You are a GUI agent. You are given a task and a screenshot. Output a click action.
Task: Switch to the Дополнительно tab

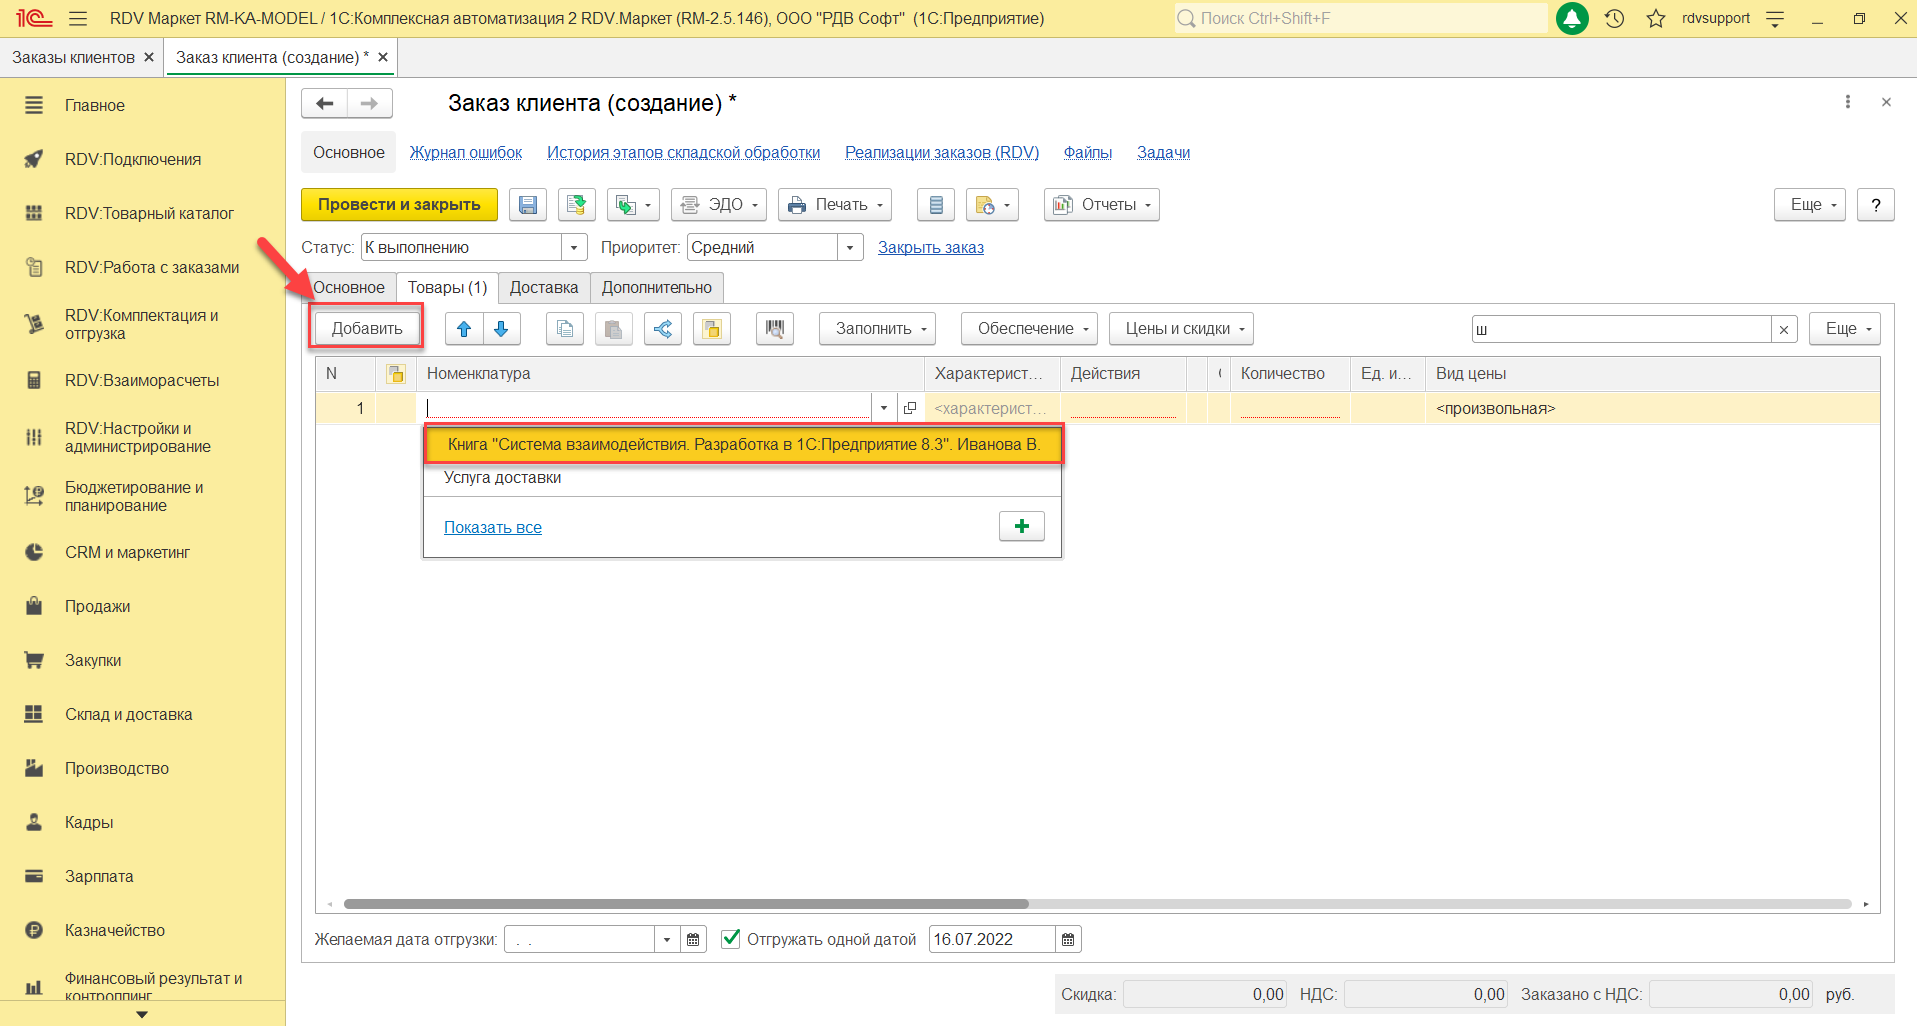[x=656, y=288]
